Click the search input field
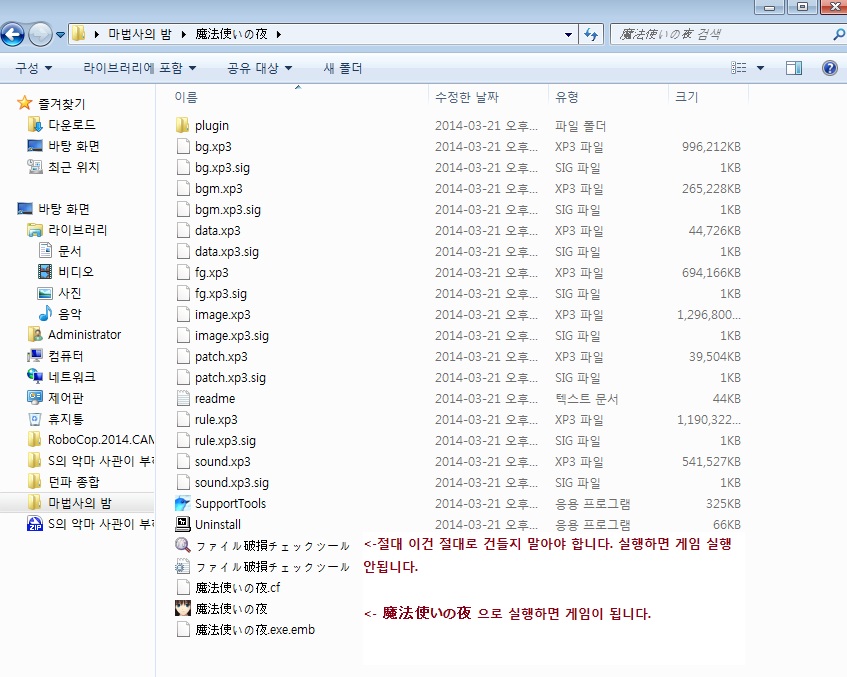 (720, 34)
